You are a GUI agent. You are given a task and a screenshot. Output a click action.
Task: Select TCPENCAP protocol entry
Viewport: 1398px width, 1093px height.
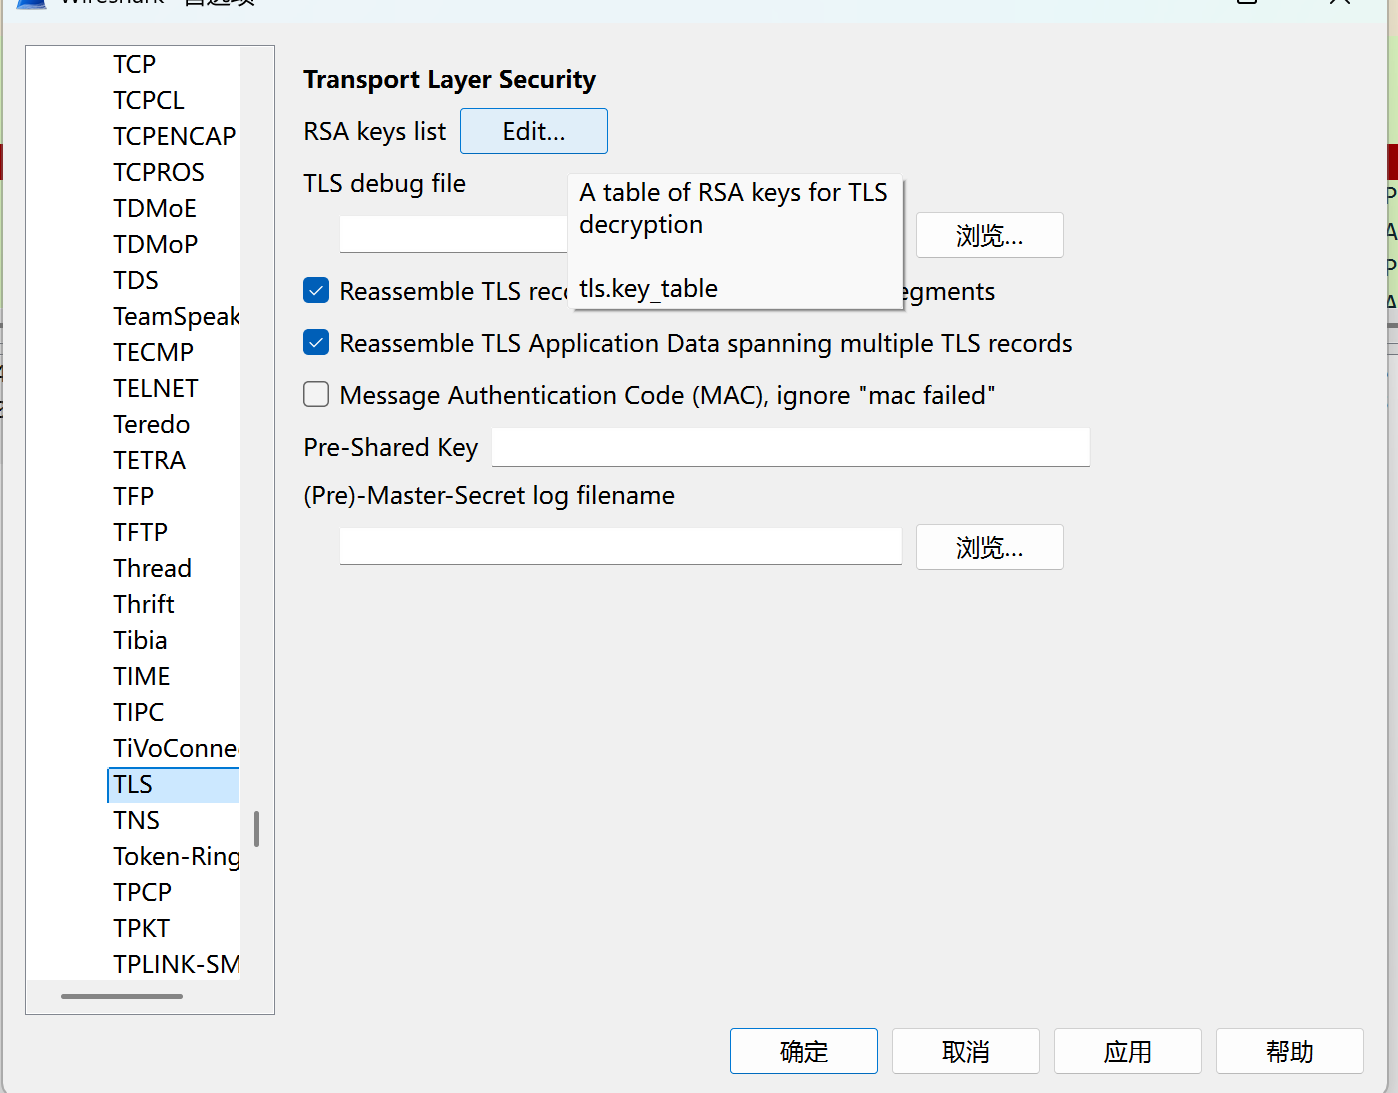(x=174, y=136)
